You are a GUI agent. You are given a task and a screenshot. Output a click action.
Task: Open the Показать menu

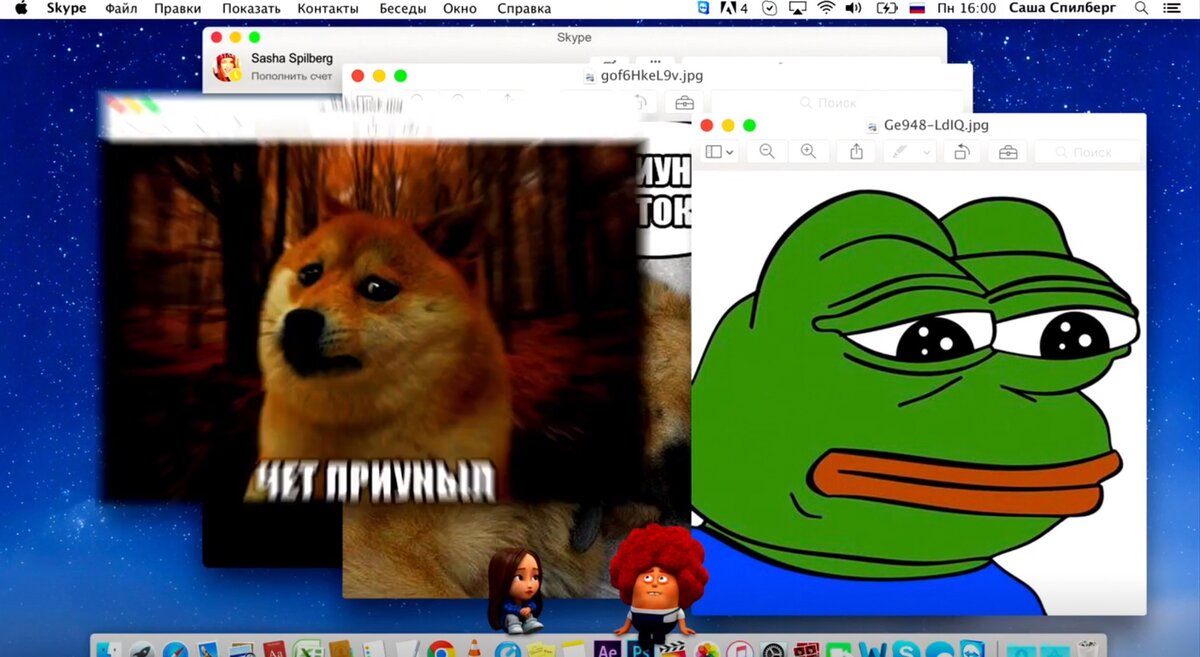tap(251, 8)
